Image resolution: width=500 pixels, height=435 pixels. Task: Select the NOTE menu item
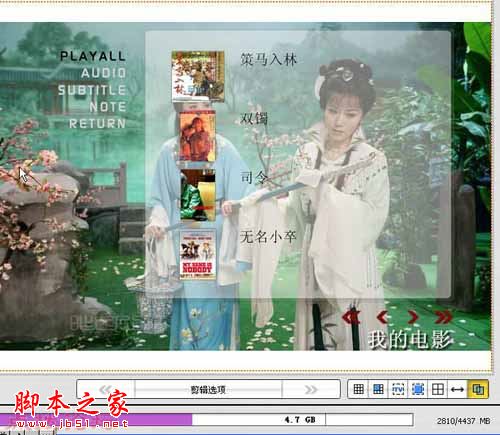(x=108, y=107)
